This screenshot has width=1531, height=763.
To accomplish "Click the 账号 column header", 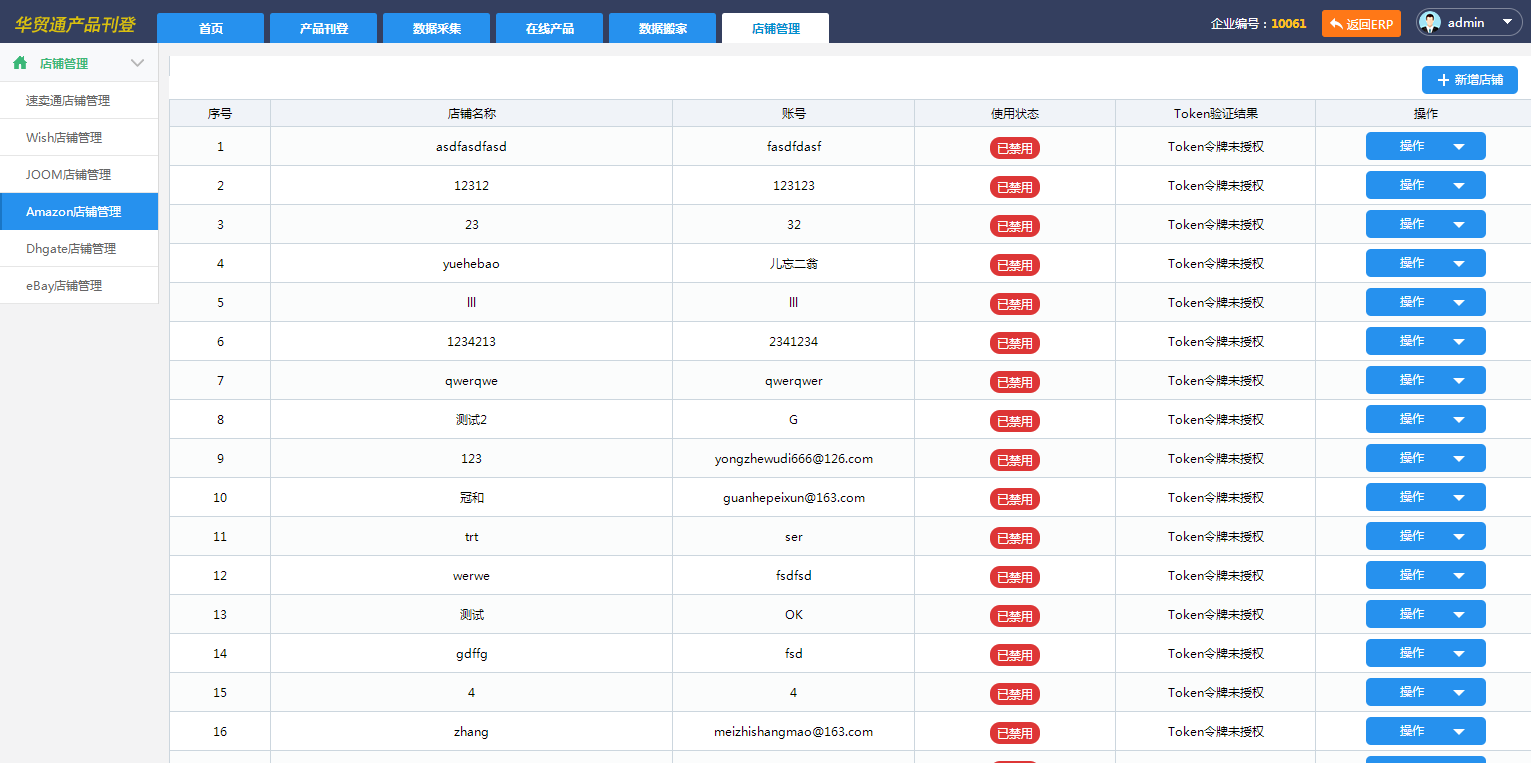I will click(793, 113).
